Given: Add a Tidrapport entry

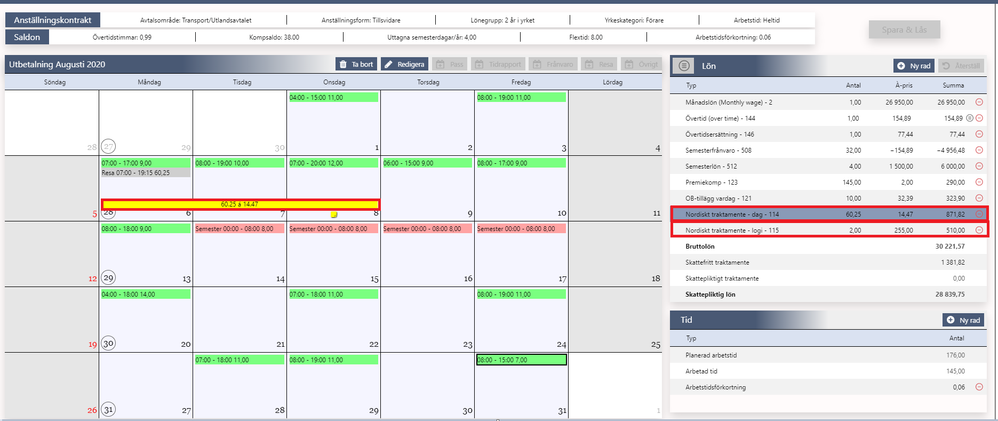Looking at the screenshot, I should point(498,64).
